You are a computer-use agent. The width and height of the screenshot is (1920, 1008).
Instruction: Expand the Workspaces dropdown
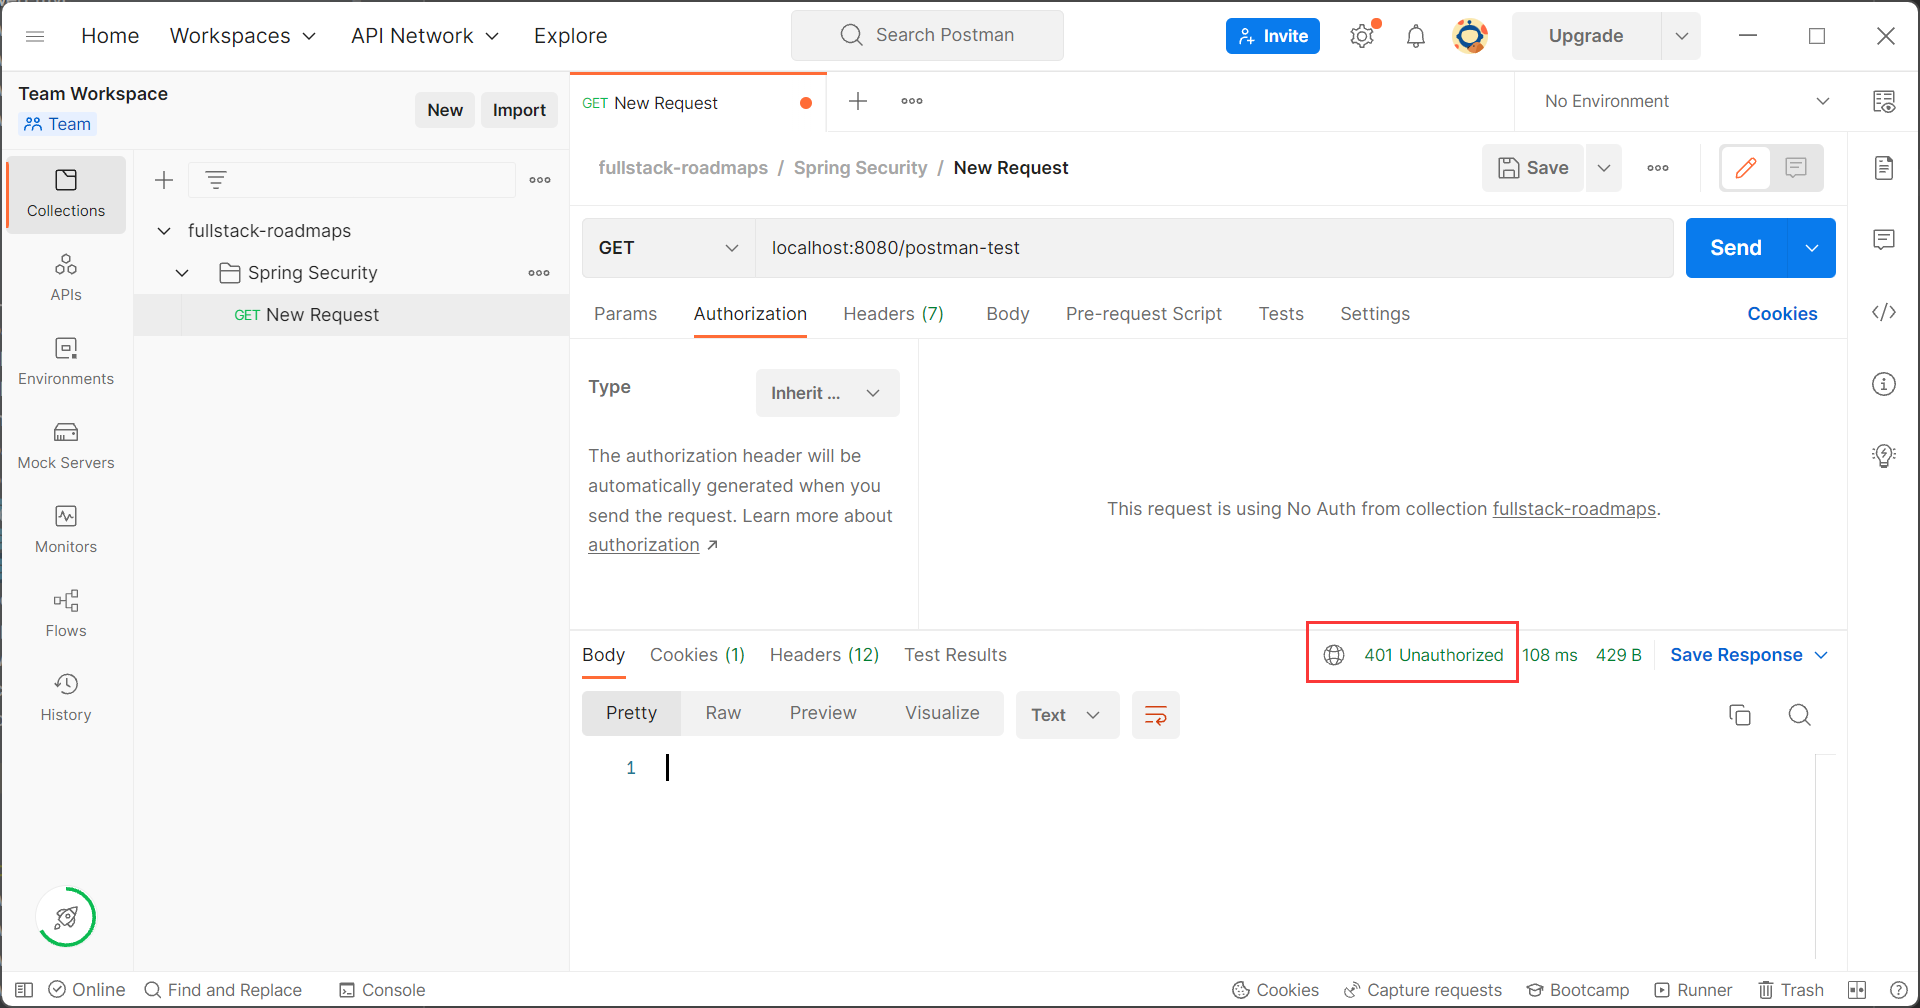point(243,36)
